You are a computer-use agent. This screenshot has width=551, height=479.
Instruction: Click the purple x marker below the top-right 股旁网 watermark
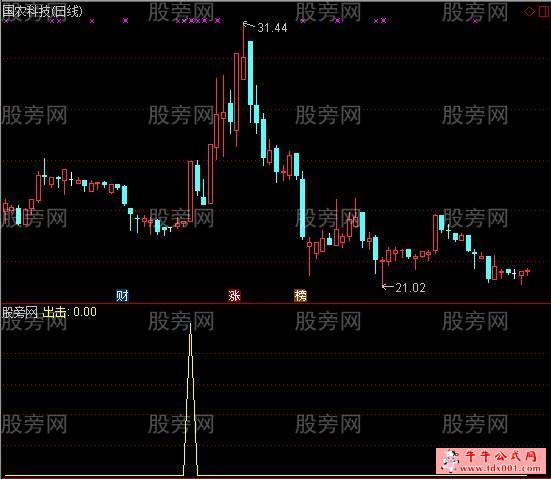pos(475,21)
